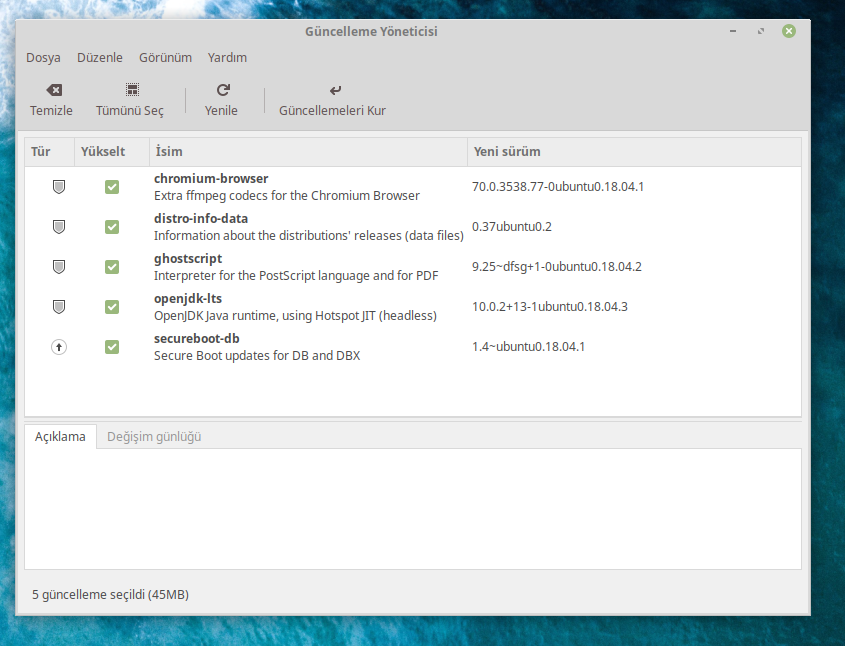Click the Yenile refresh icon

click(x=223, y=89)
